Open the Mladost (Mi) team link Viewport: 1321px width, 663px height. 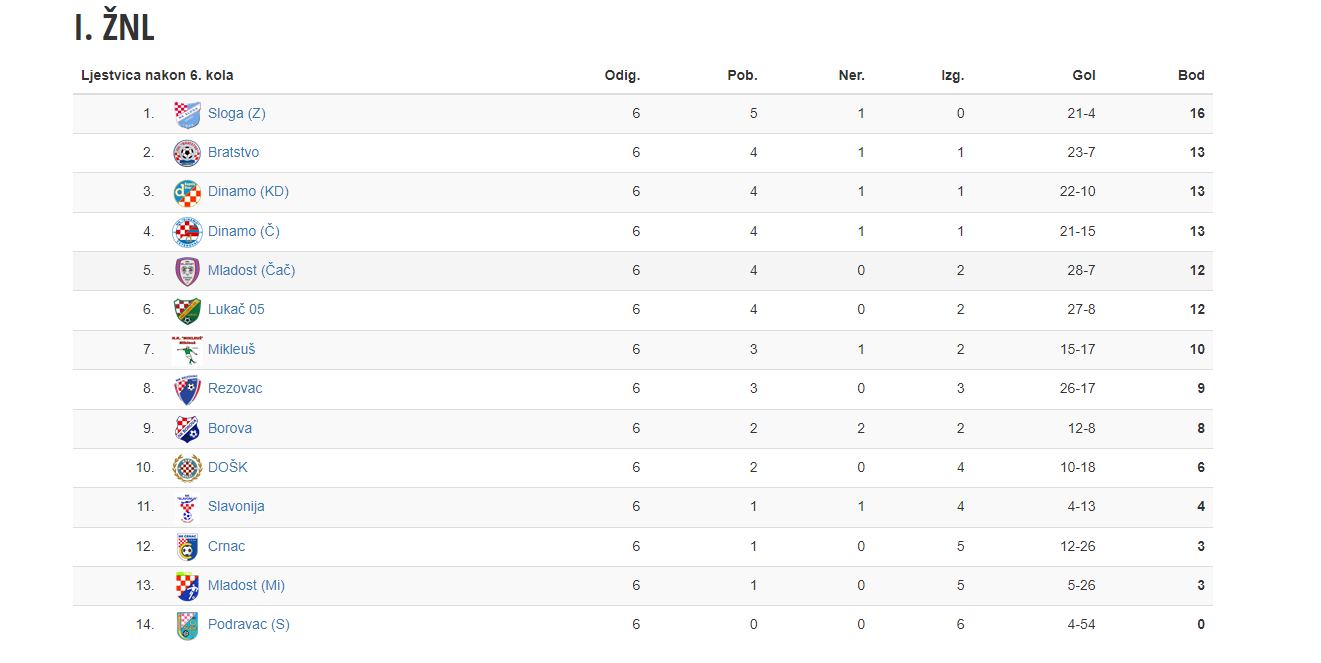pos(246,585)
